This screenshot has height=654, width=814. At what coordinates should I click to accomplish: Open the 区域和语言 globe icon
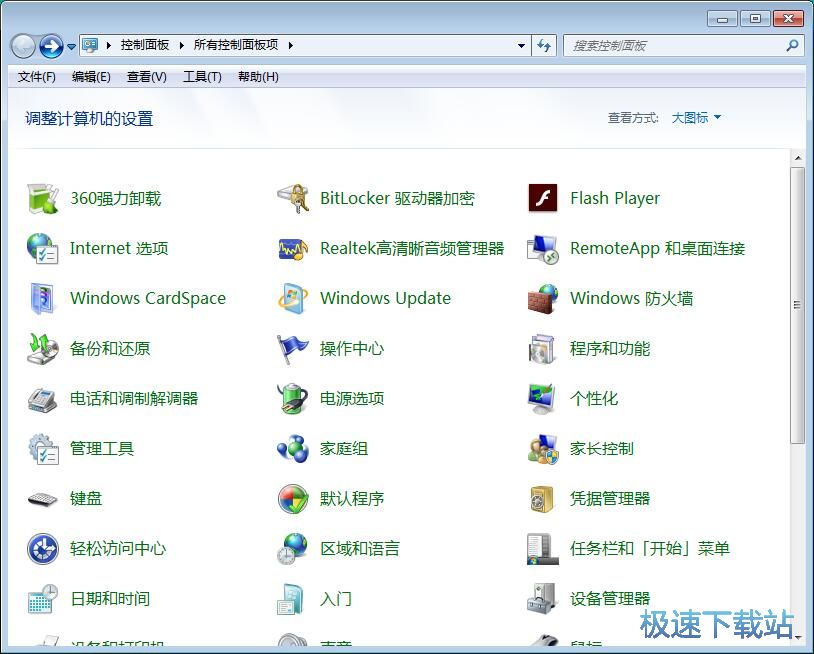pos(293,549)
